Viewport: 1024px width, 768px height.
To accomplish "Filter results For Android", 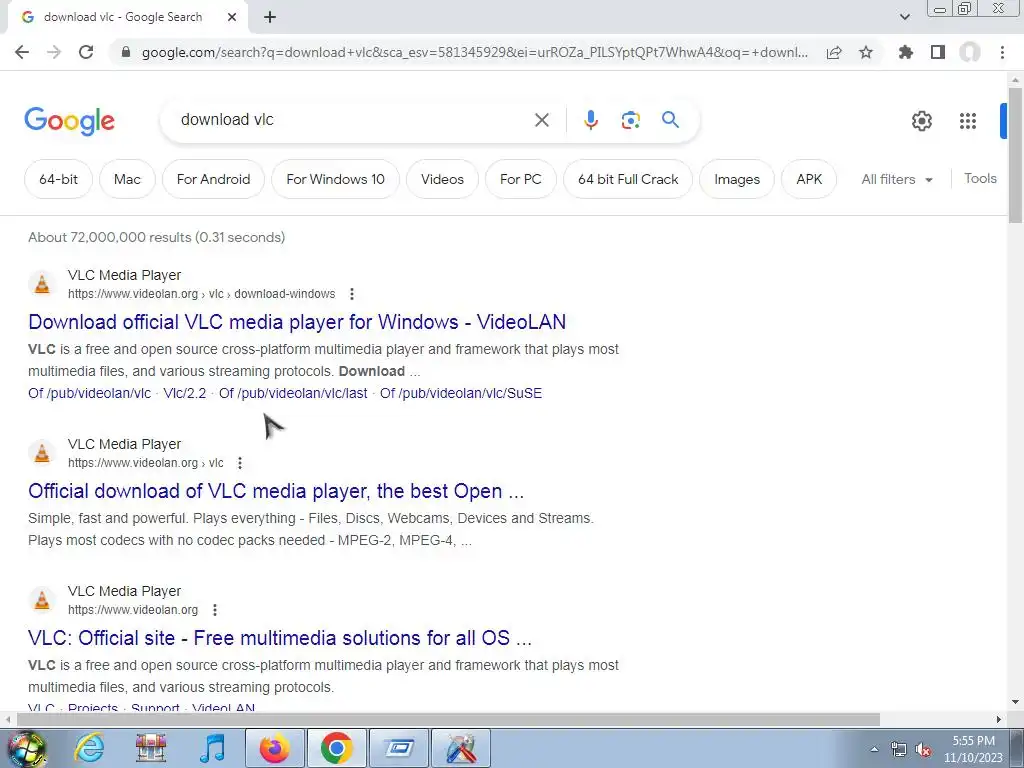I will 213,179.
